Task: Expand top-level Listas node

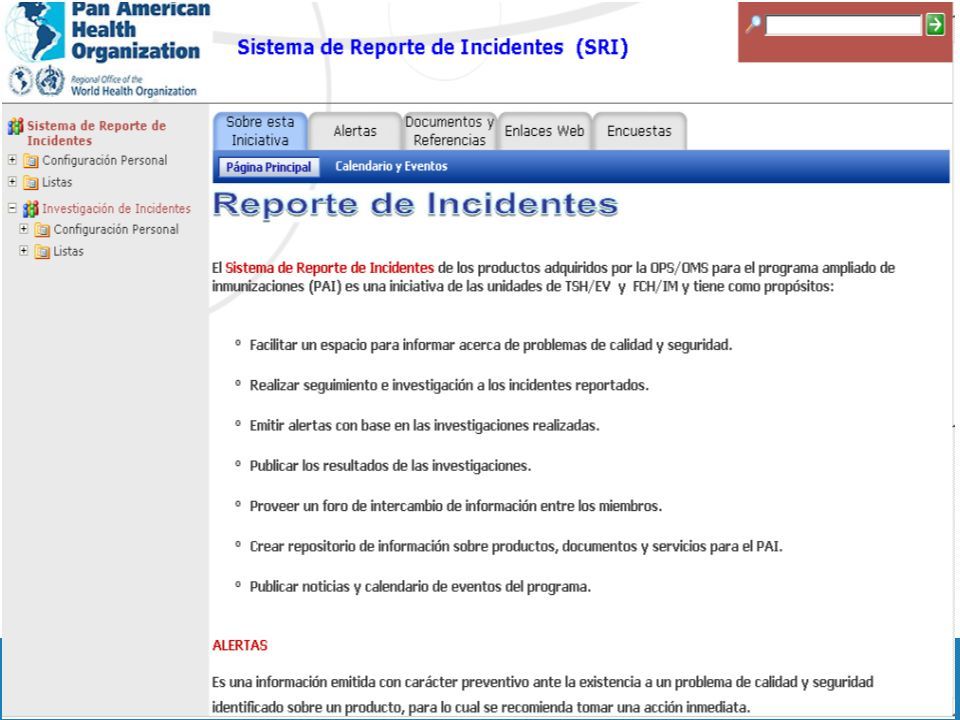Action: click(12, 181)
